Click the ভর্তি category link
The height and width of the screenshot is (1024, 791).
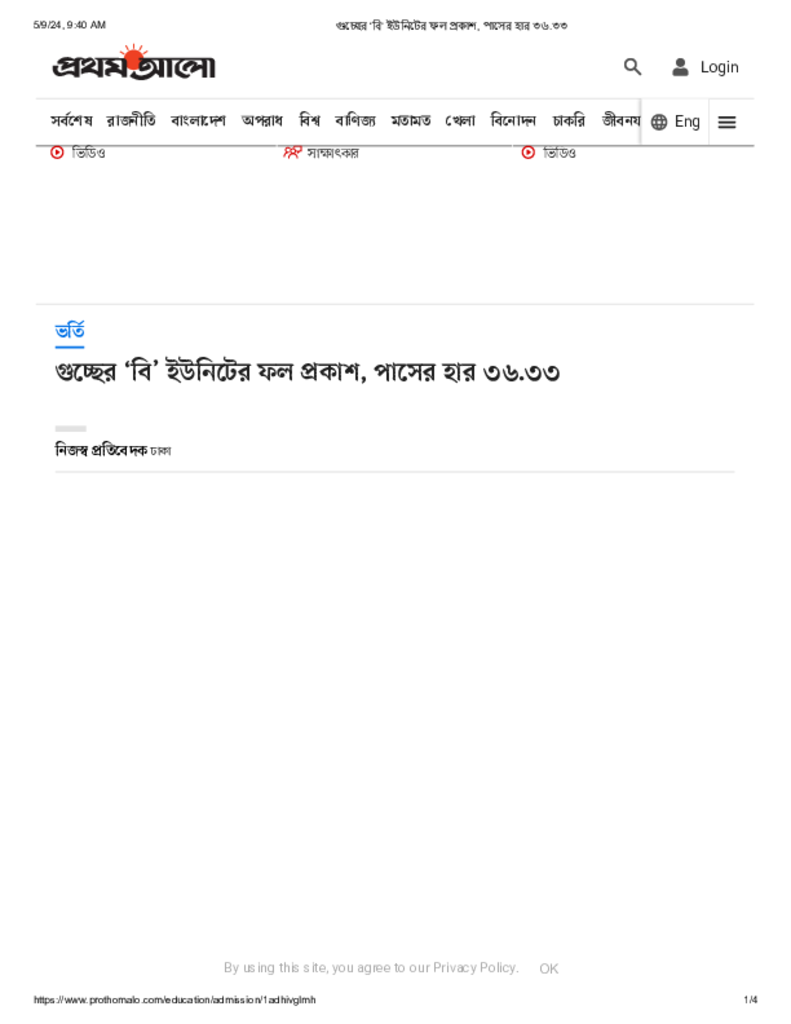(70, 331)
